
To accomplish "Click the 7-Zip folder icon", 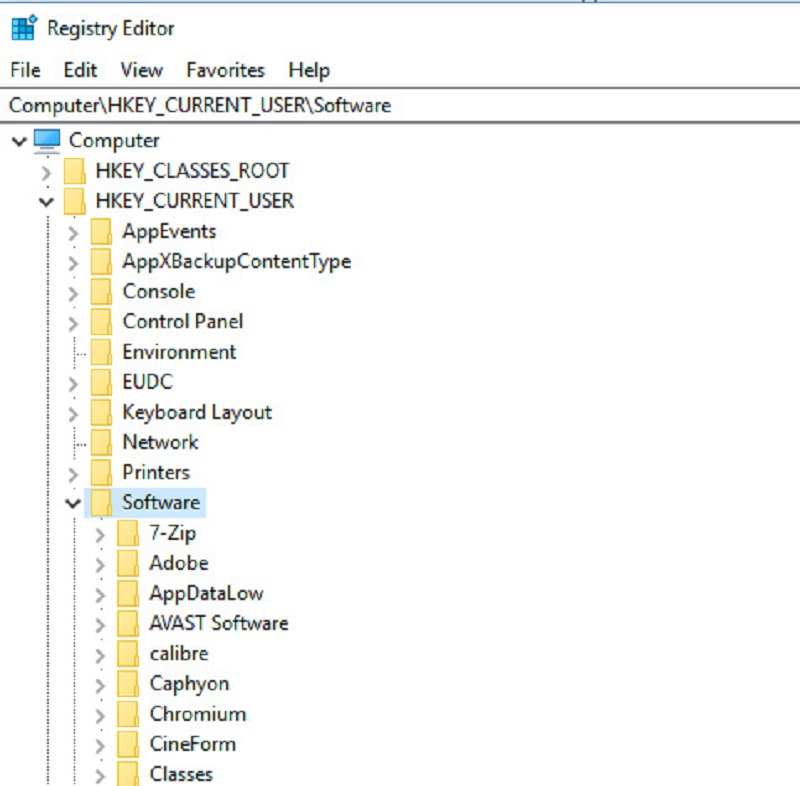I will click(128, 533).
